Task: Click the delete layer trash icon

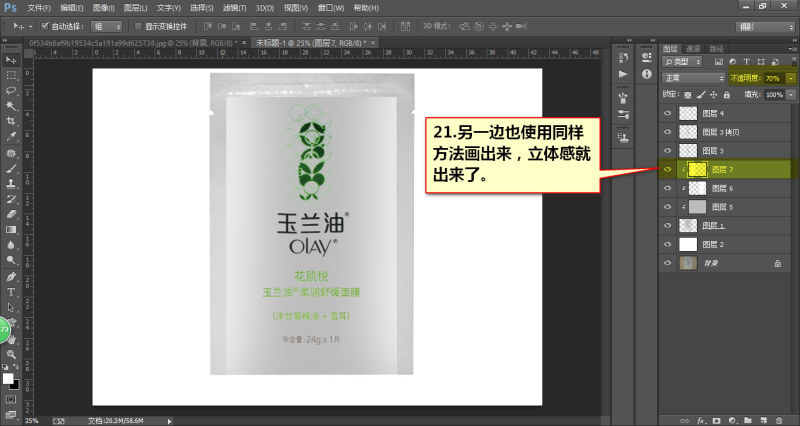Action: click(x=779, y=420)
